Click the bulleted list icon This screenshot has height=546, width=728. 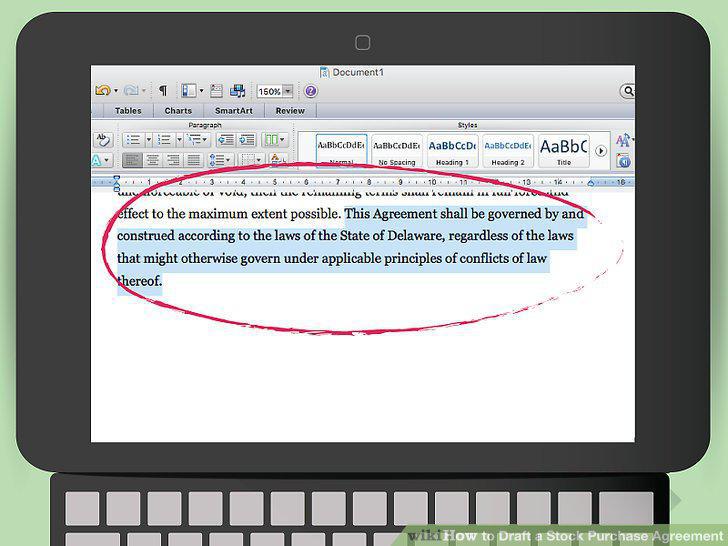(134, 140)
